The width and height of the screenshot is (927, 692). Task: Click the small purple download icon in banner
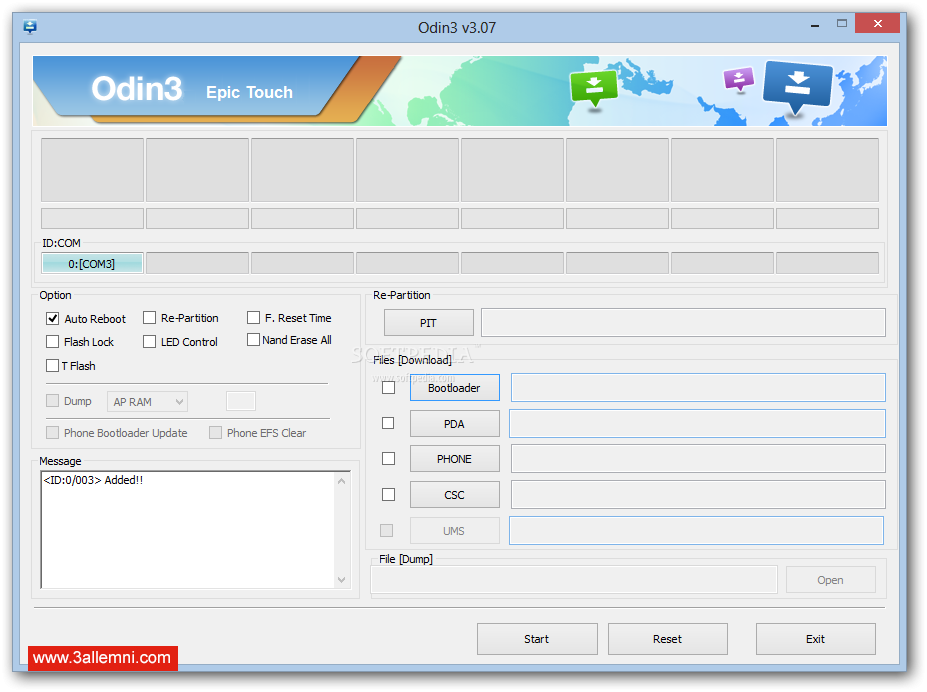tap(738, 79)
